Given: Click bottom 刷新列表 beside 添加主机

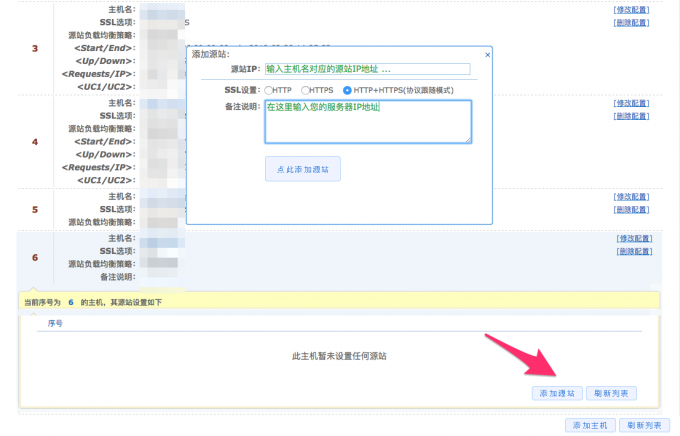Looking at the screenshot, I should pos(644,425).
